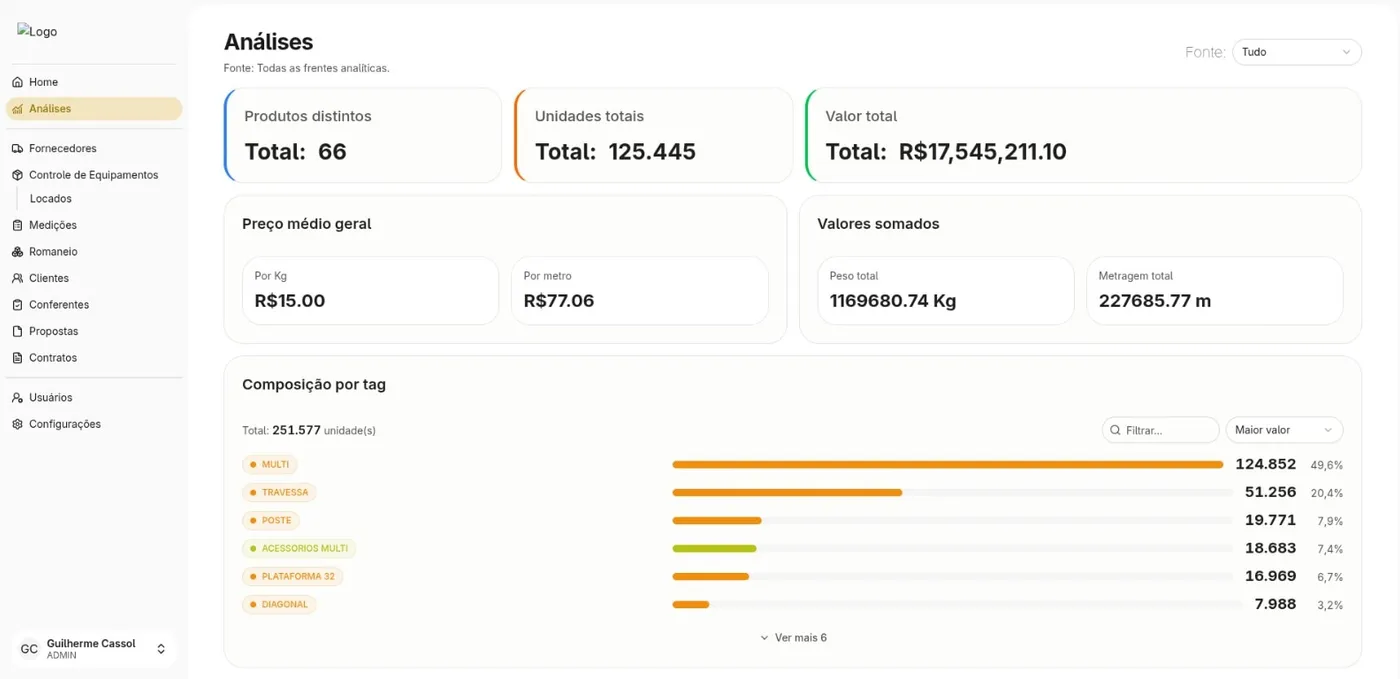Click the Home house icon
1400x679 pixels.
click(x=17, y=82)
